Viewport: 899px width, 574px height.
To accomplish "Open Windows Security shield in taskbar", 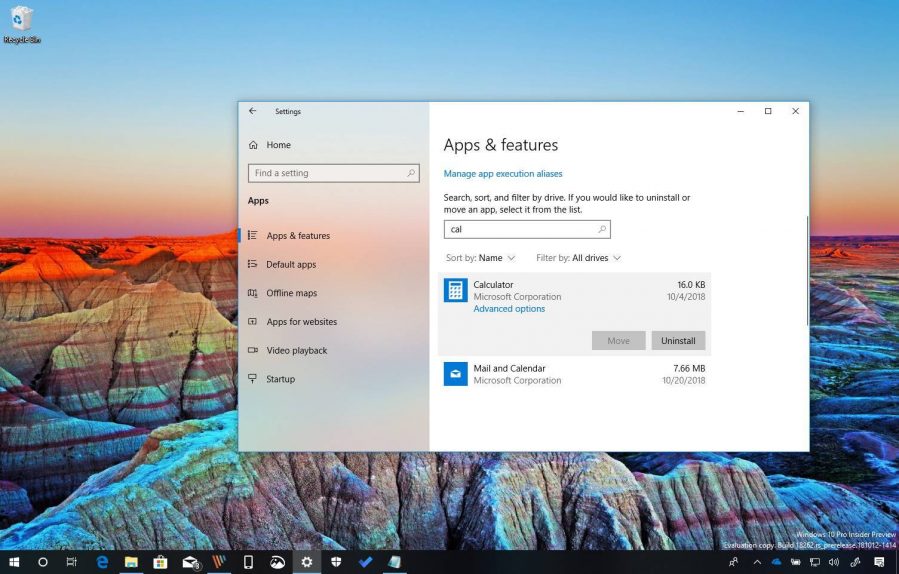I will click(336, 562).
